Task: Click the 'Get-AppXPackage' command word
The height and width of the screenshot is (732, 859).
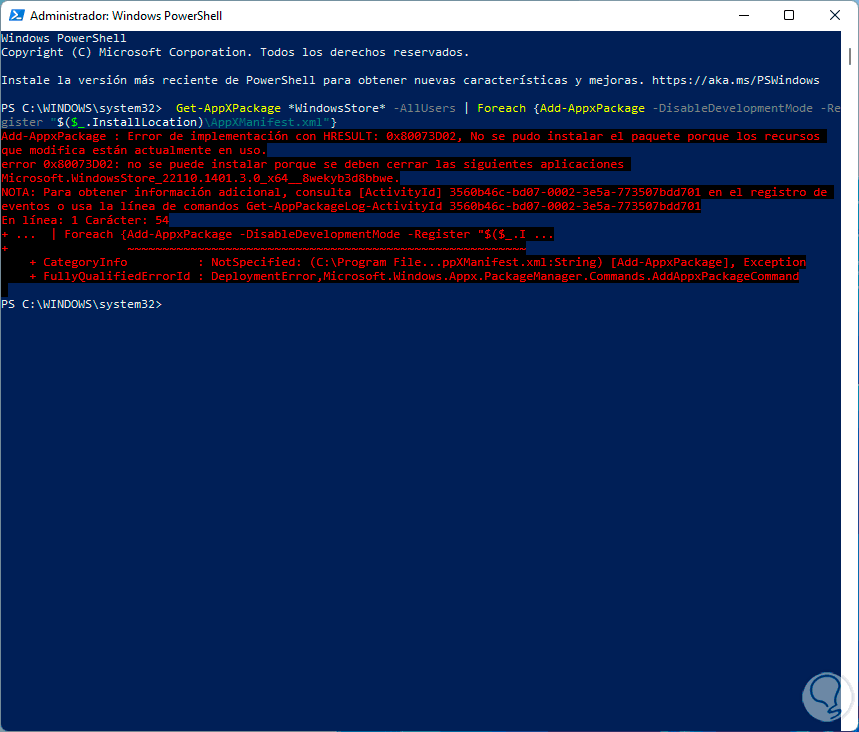Action: point(228,108)
